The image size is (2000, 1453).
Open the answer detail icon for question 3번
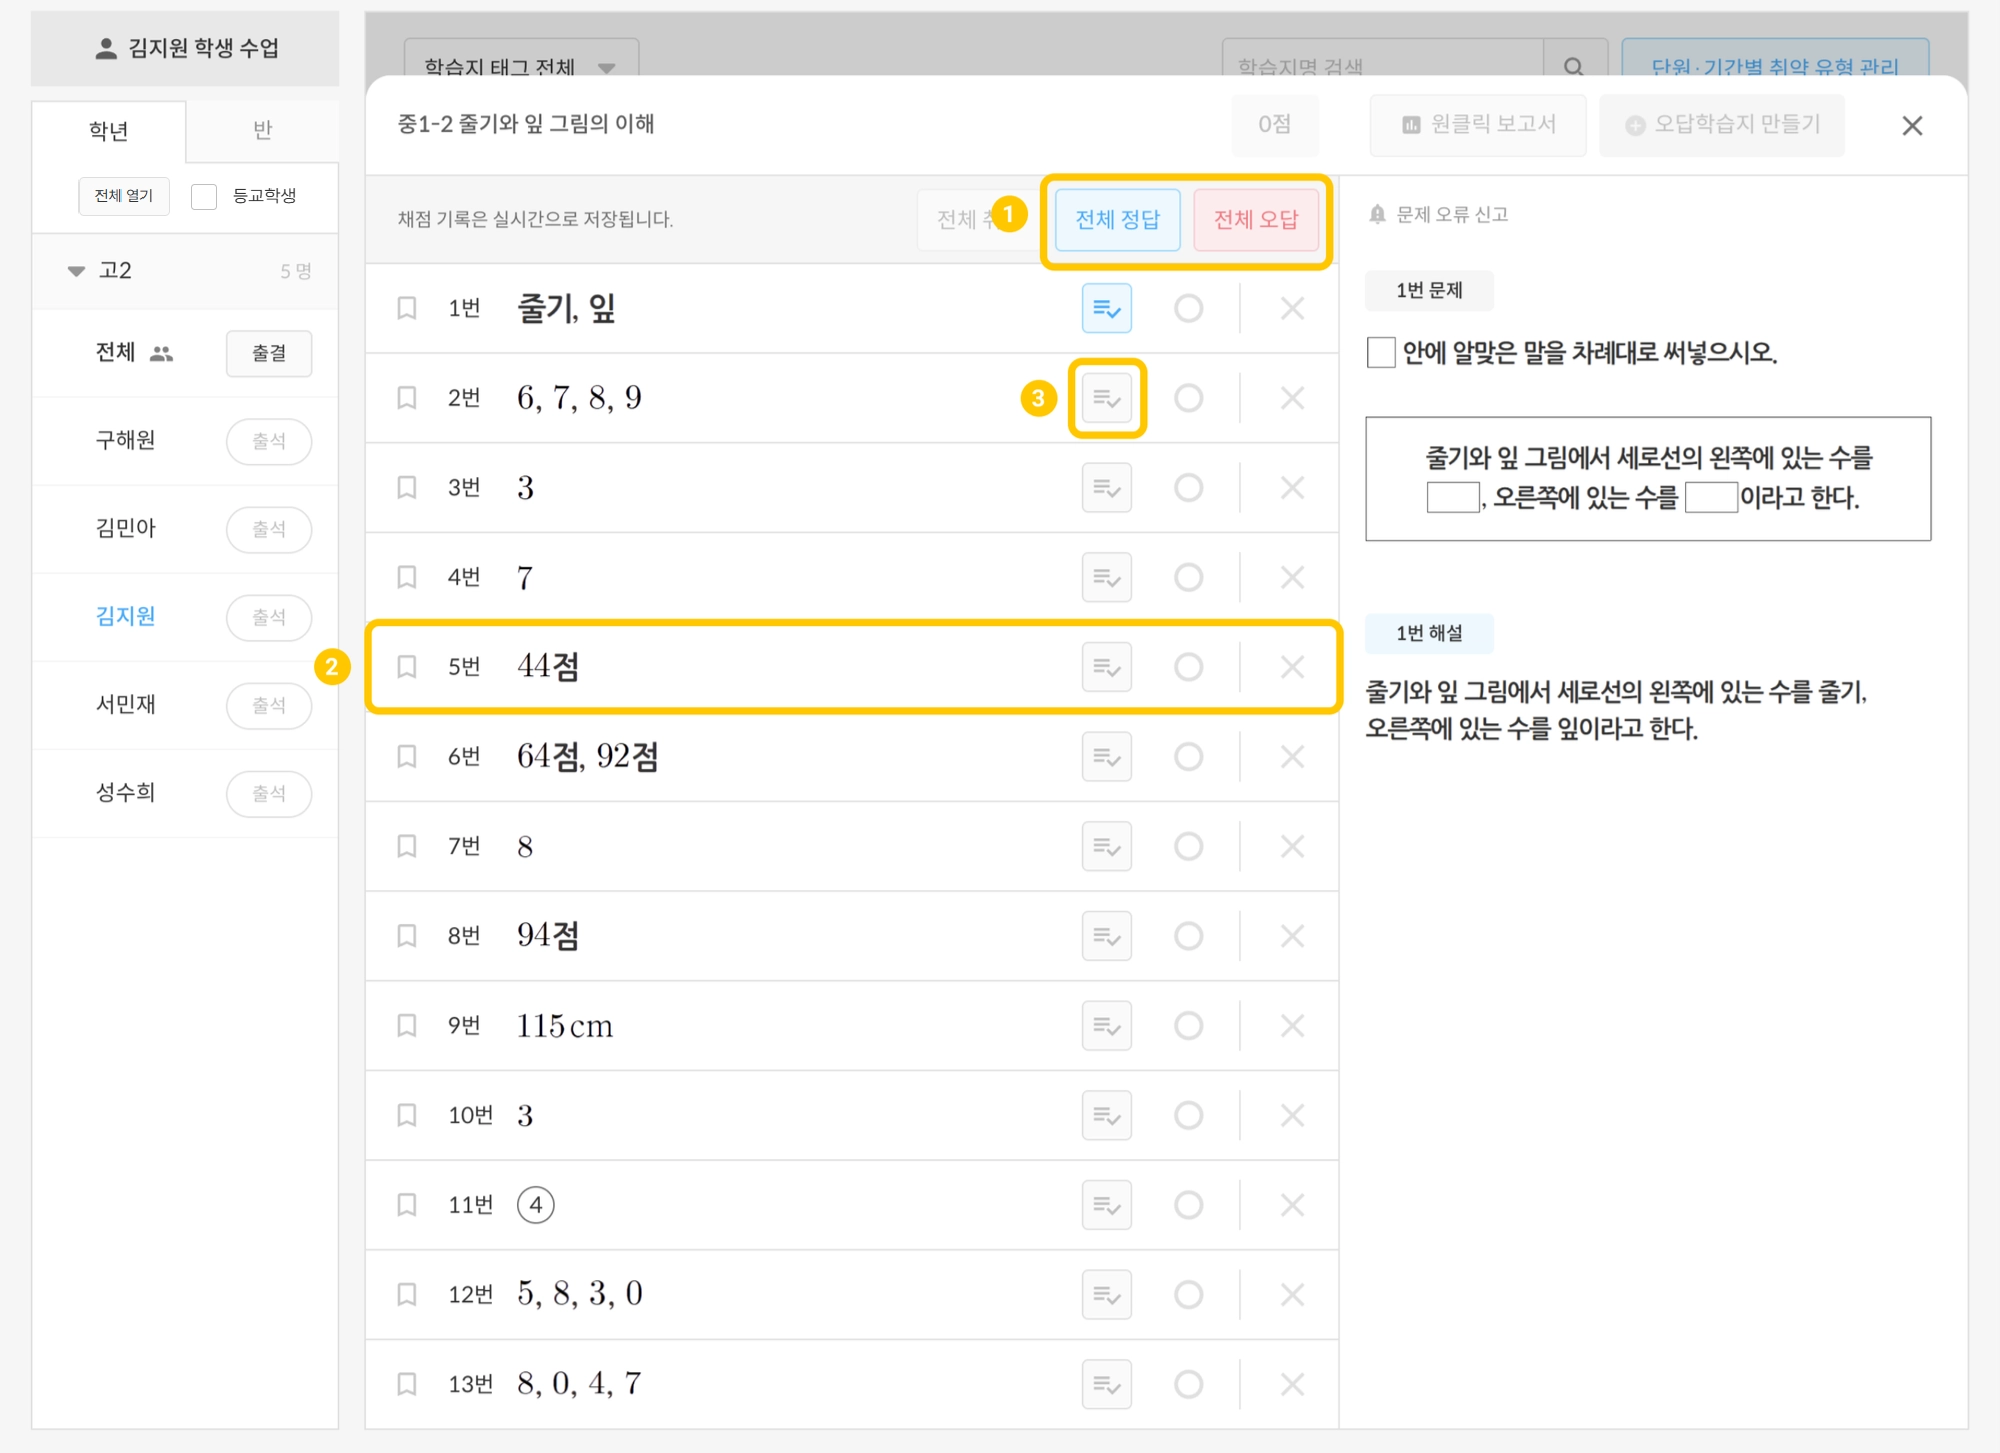1106,488
